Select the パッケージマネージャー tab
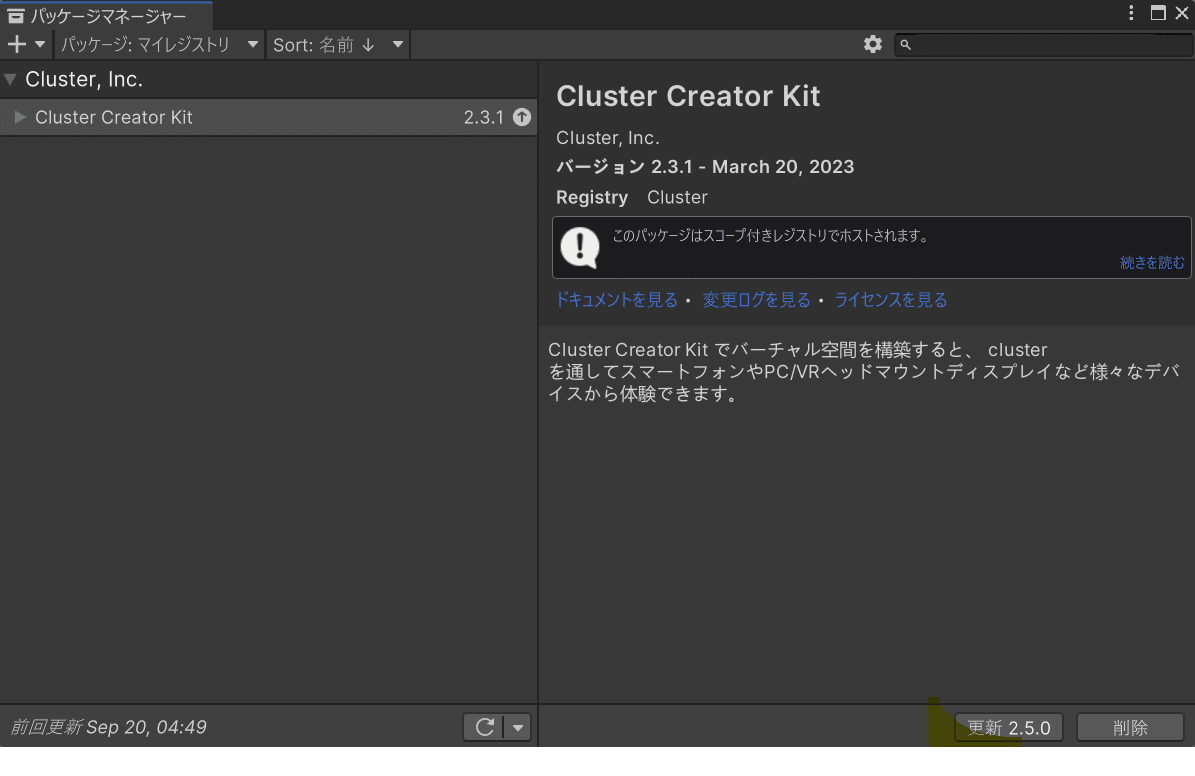This screenshot has height=776, width=1195. (x=107, y=15)
